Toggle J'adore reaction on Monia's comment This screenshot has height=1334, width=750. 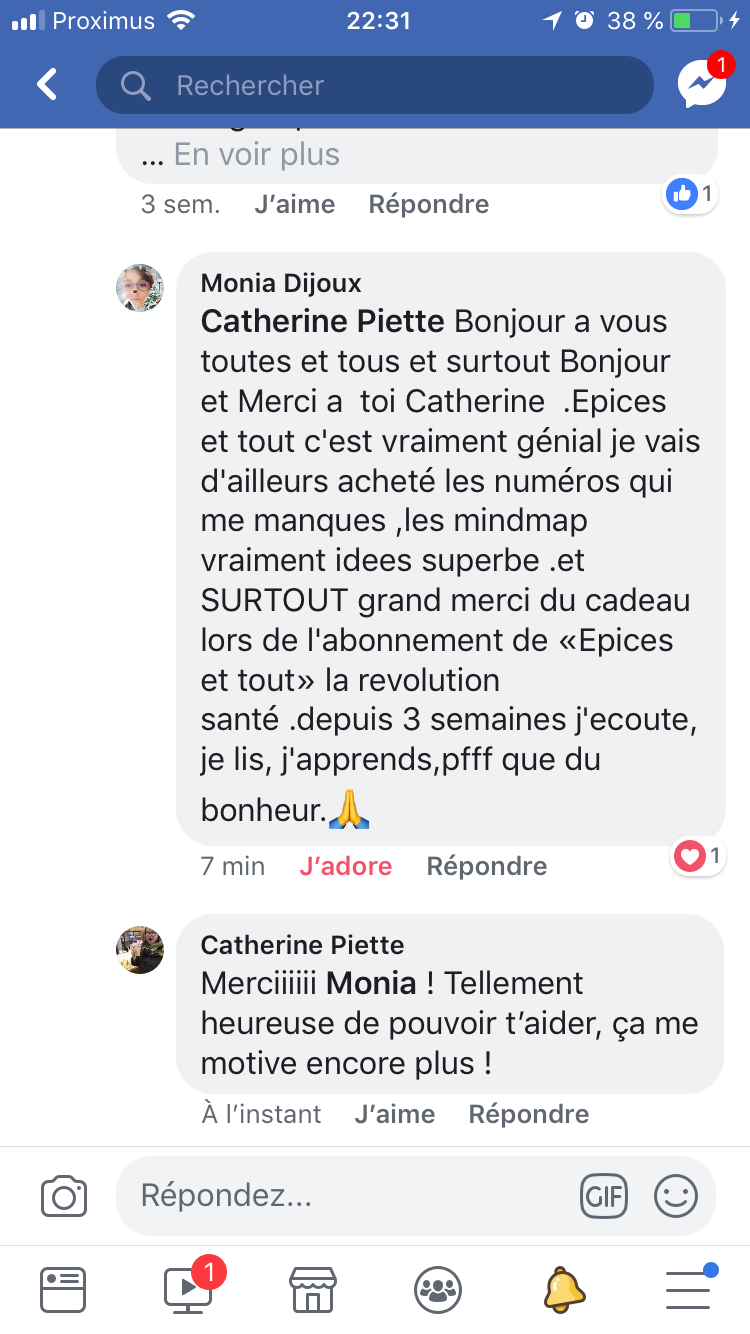click(x=345, y=866)
